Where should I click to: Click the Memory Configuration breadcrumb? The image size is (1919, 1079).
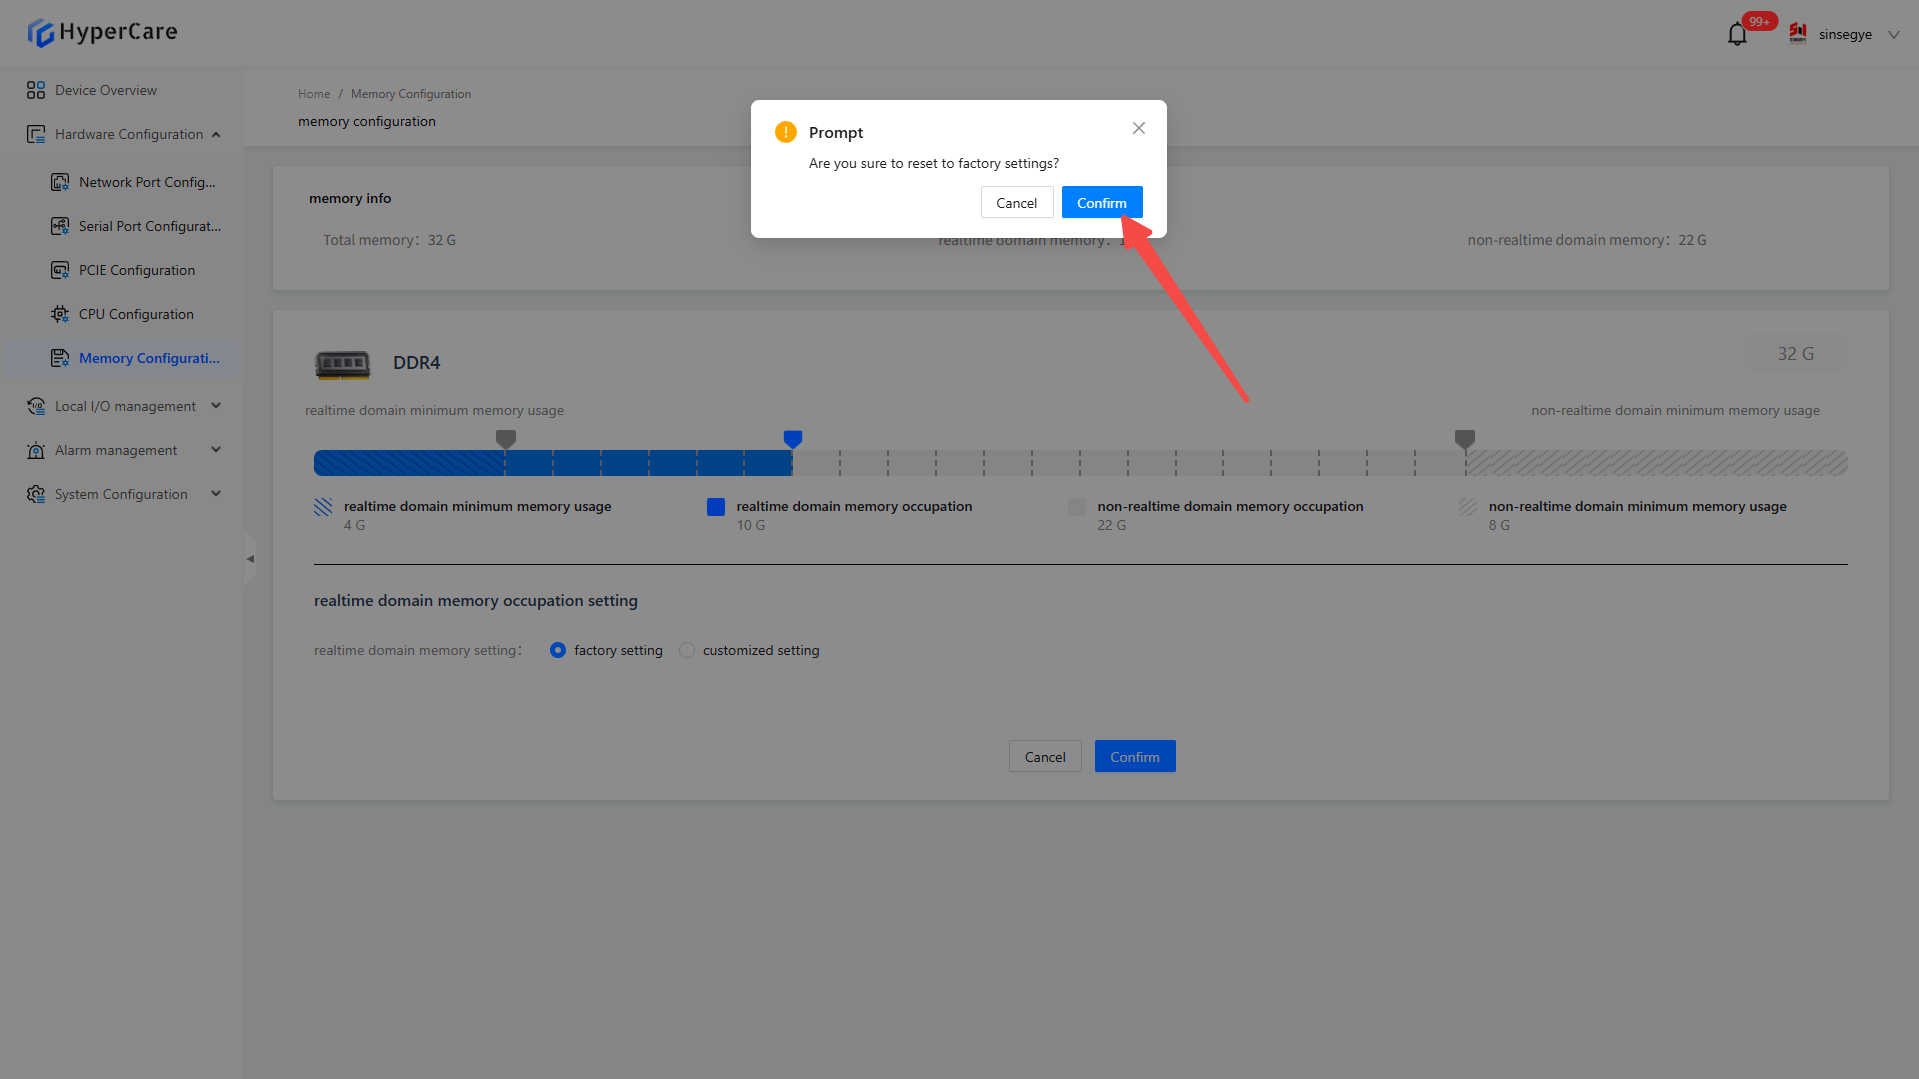[411, 94]
